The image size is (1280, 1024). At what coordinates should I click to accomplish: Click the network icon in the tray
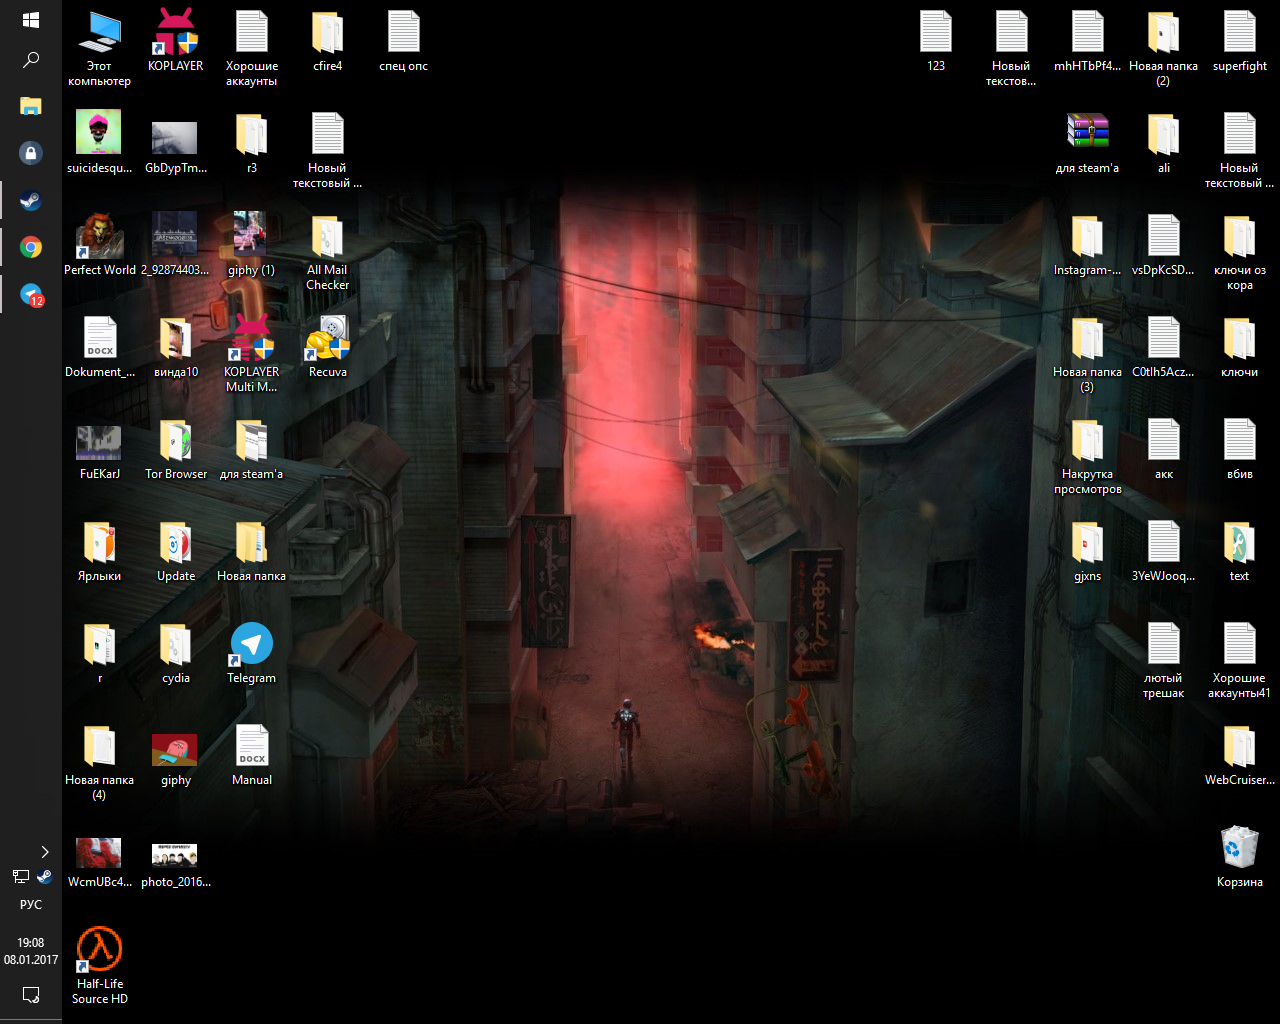[x=20, y=876]
